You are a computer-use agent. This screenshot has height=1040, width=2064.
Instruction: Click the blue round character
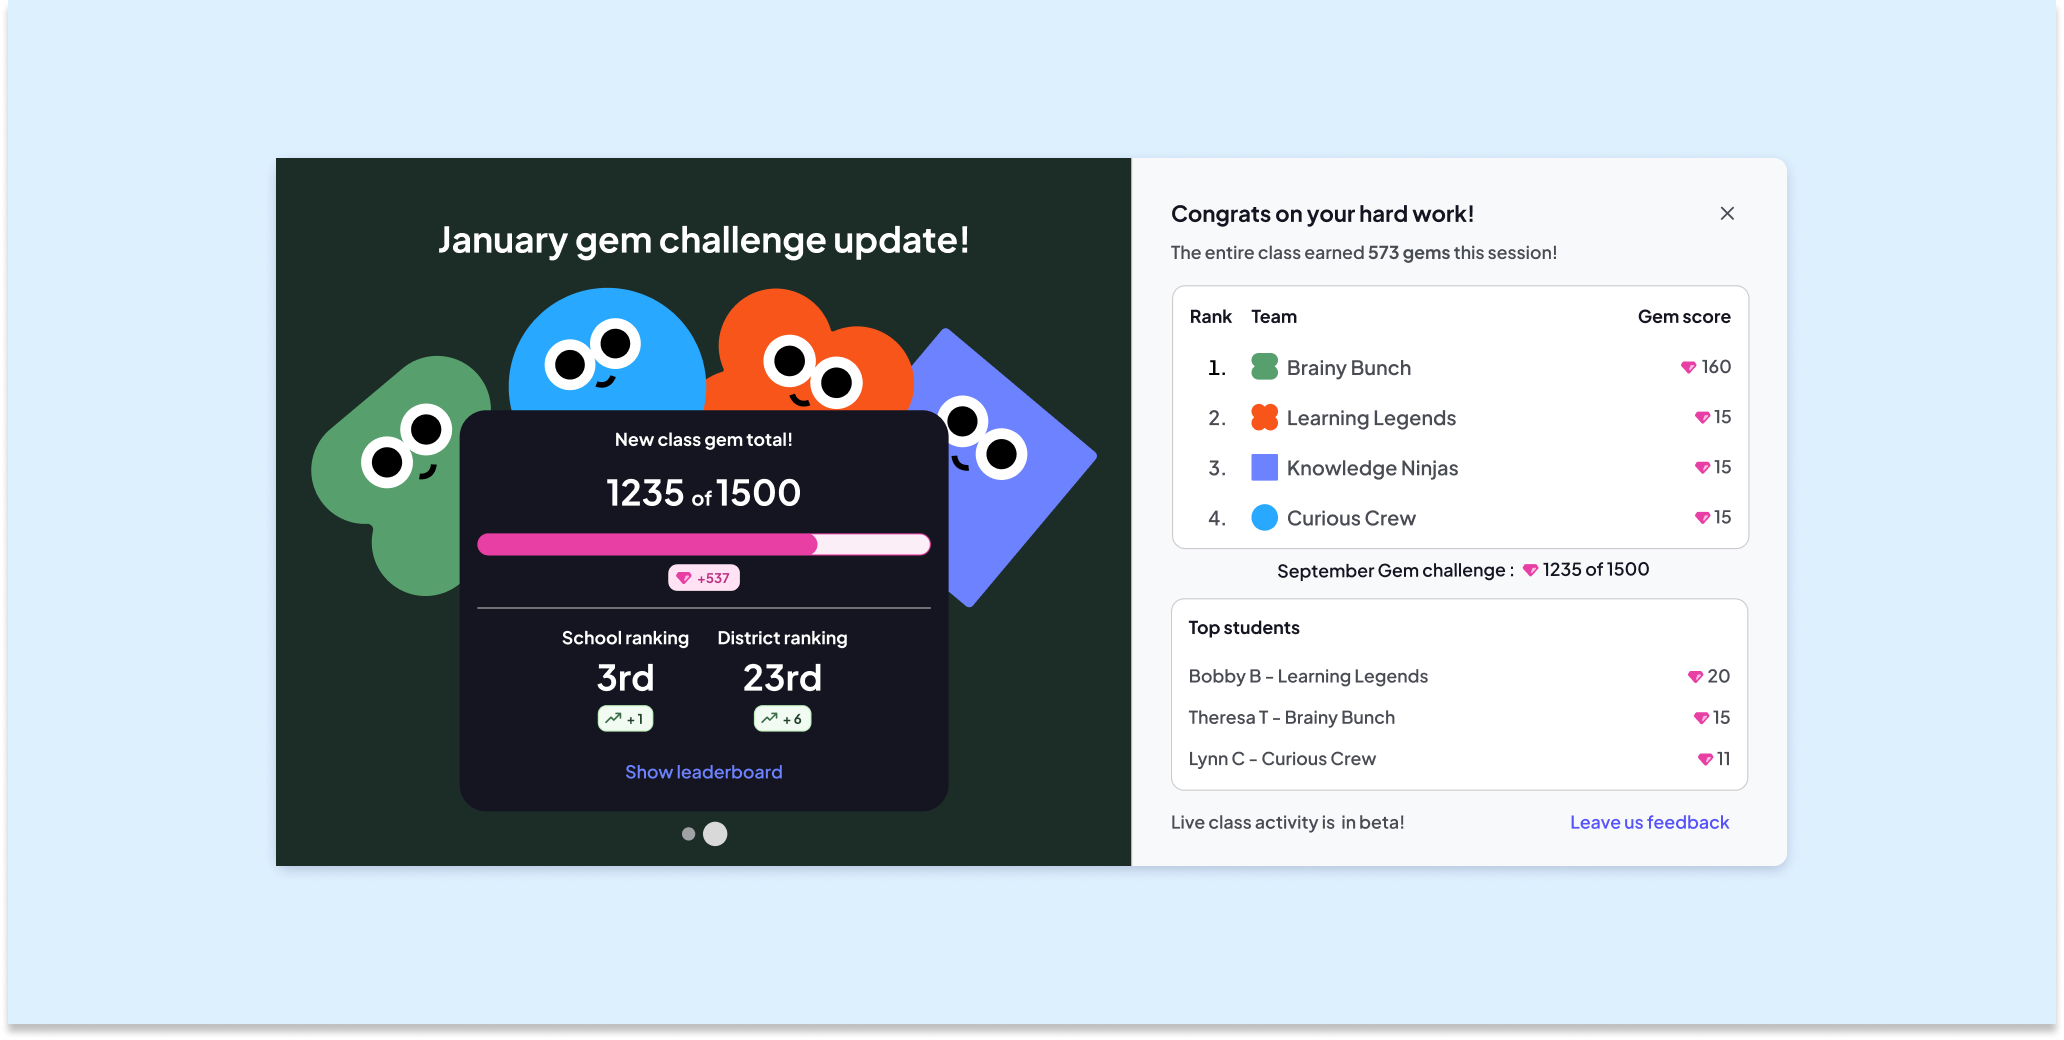coord(606,350)
